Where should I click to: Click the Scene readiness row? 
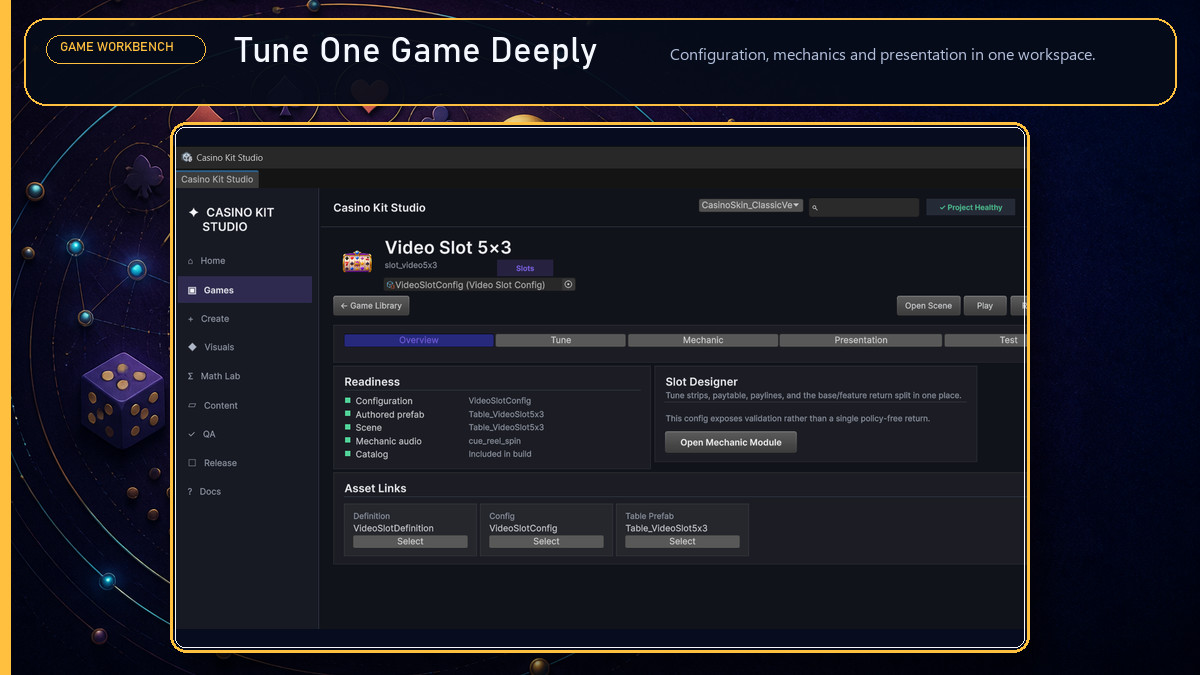491,427
